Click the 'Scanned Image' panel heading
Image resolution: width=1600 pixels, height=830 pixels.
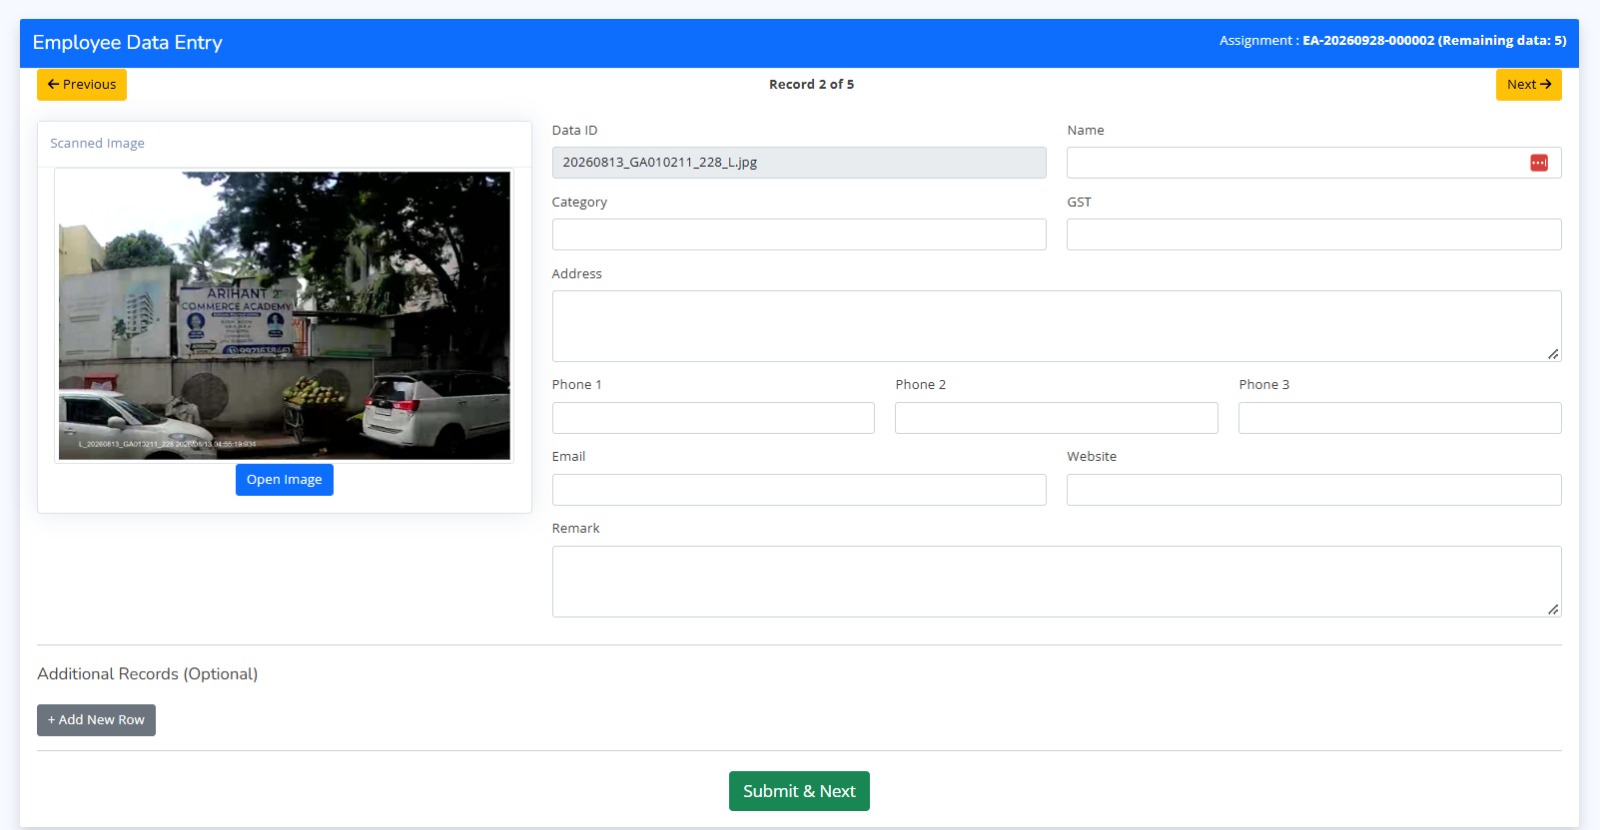[97, 144]
